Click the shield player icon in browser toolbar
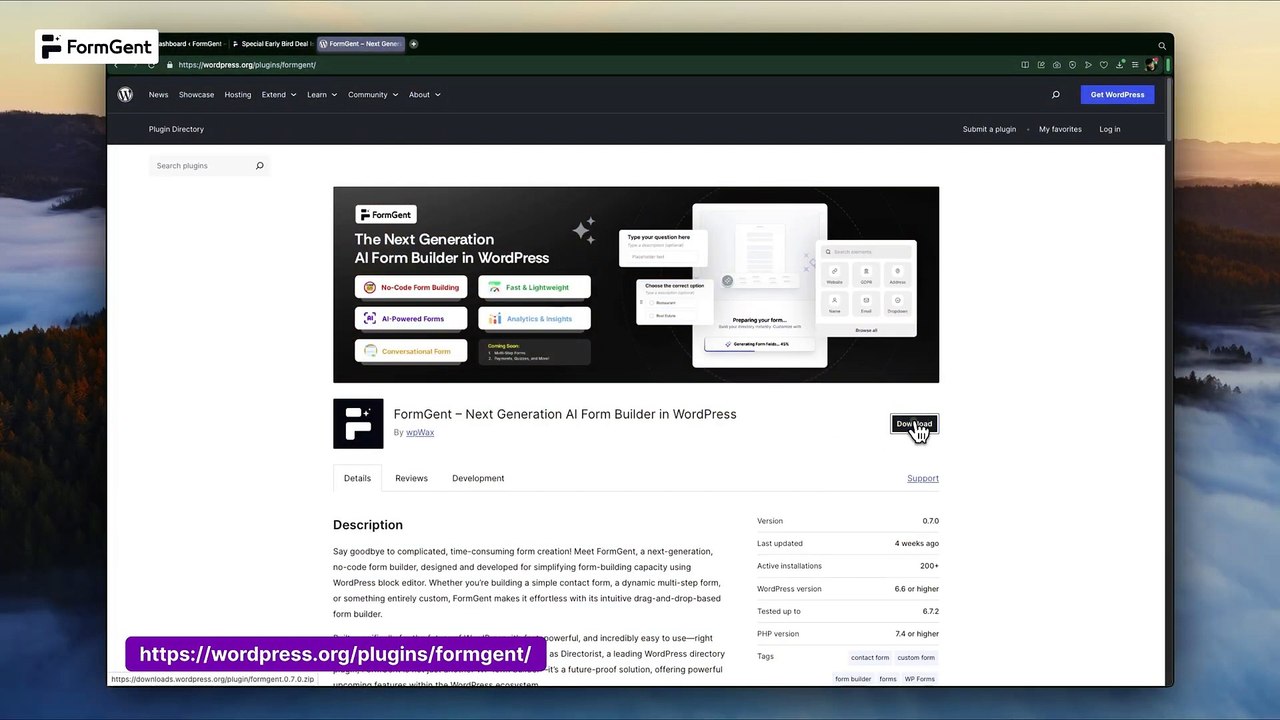Image resolution: width=1280 pixels, height=720 pixels. coord(1072,65)
